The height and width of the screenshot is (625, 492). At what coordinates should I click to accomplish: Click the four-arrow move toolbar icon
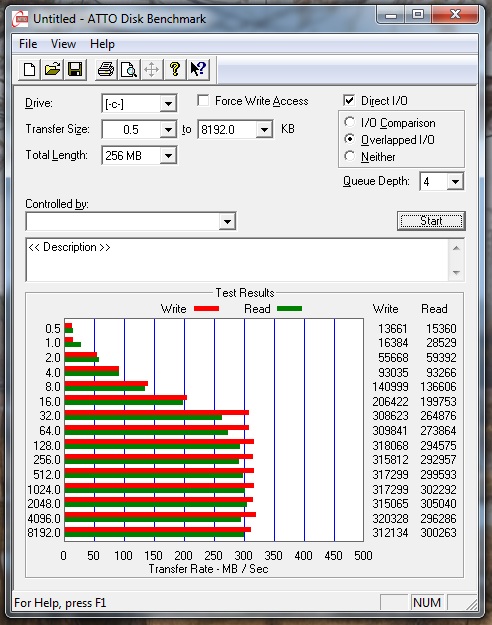(x=152, y=69)
